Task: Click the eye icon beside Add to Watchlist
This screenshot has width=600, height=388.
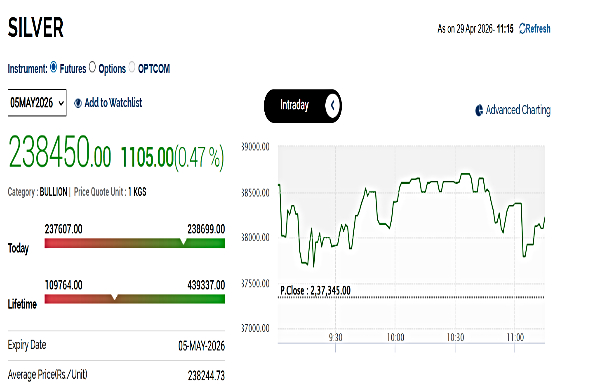Action: pos(78,103)
